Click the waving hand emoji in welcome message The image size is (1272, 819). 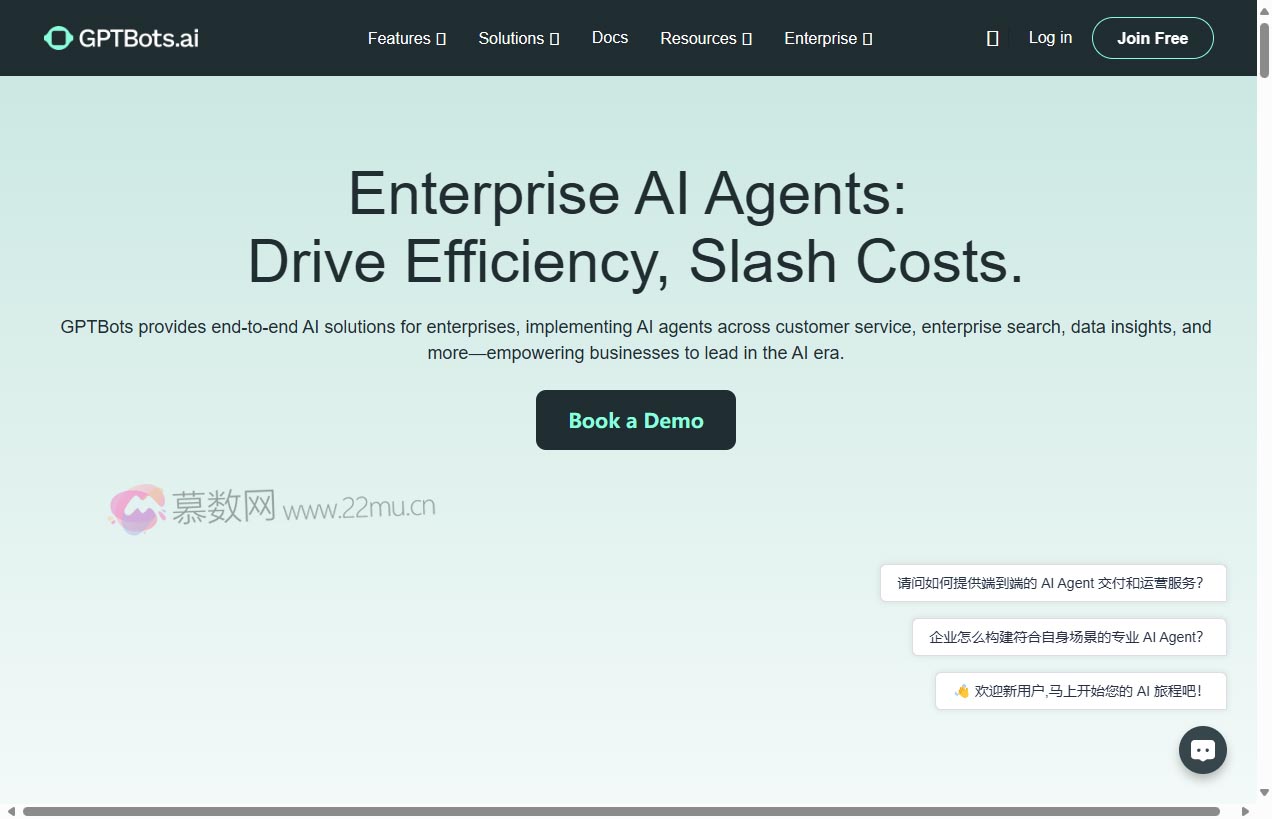(x=961, y=690)
